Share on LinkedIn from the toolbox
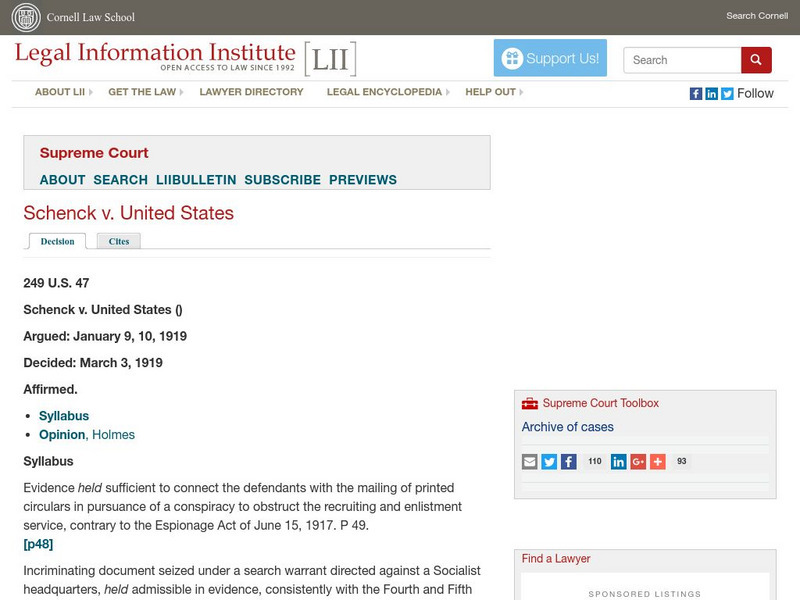 618,462
